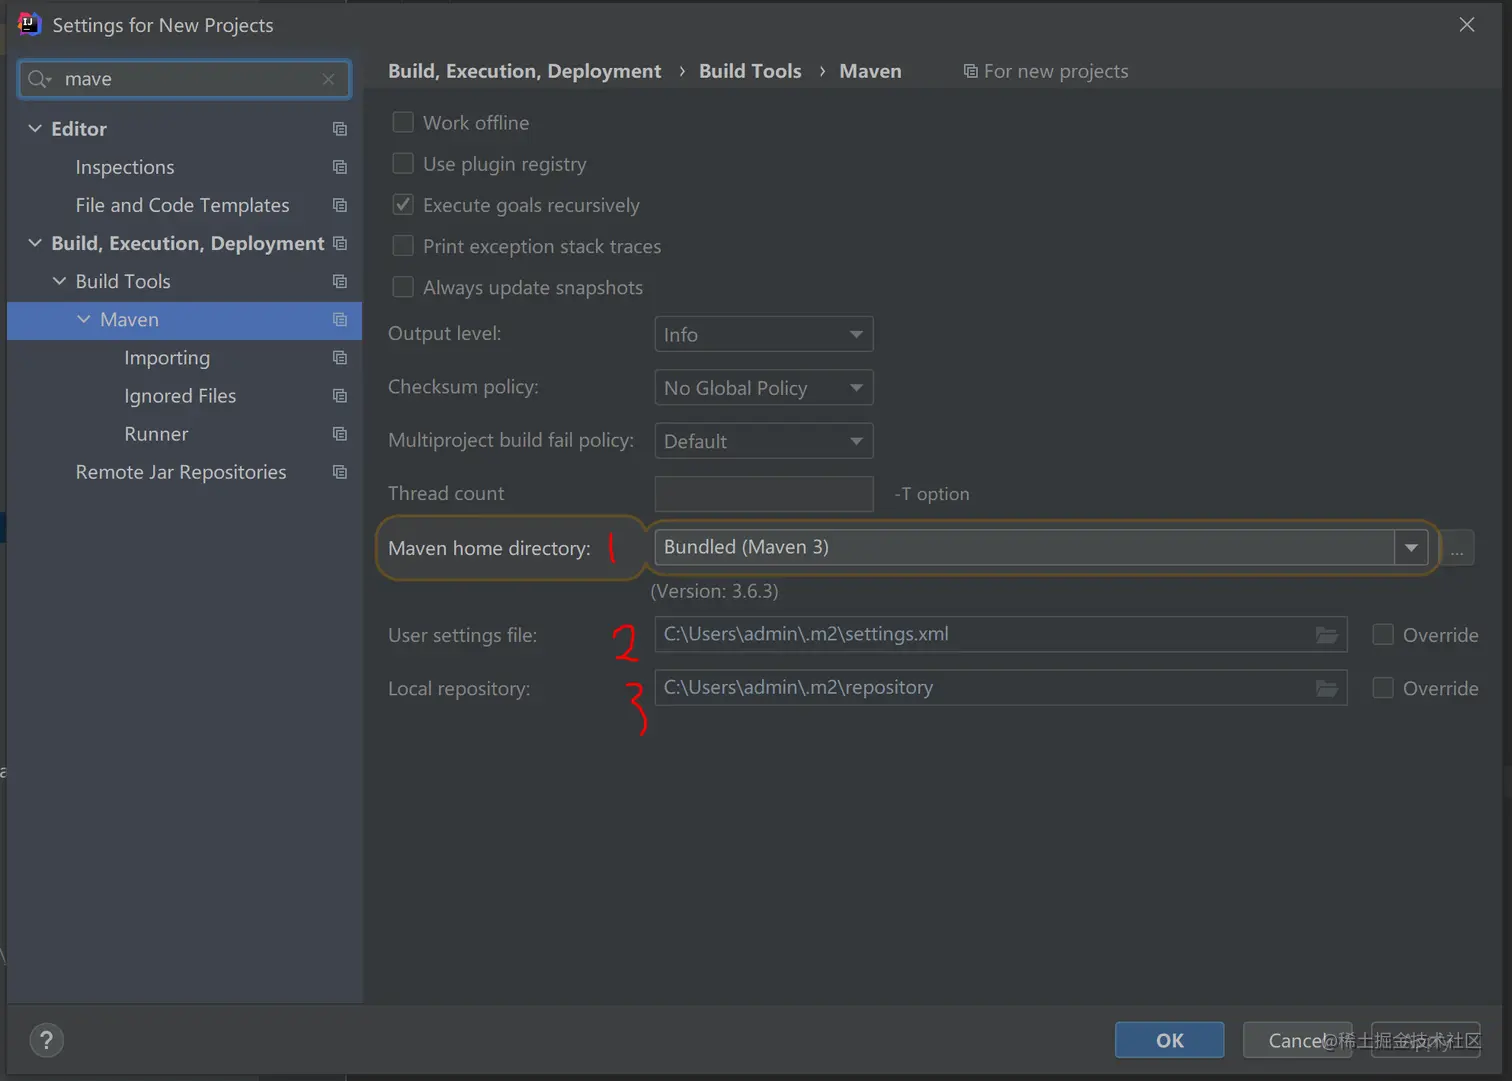
Task: Enable Use plugin registry checkbox
Action: point(403,163)
